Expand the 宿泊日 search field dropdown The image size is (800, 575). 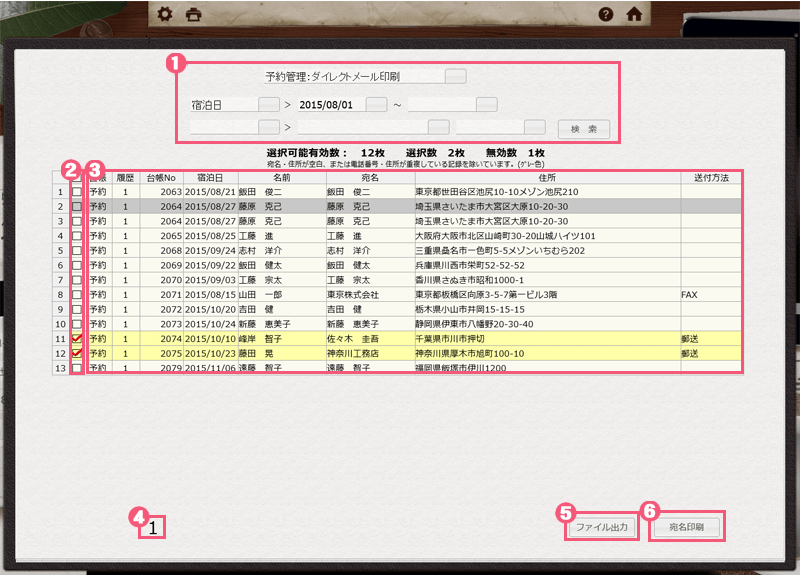pyautogui.click(x=269, y=104)
